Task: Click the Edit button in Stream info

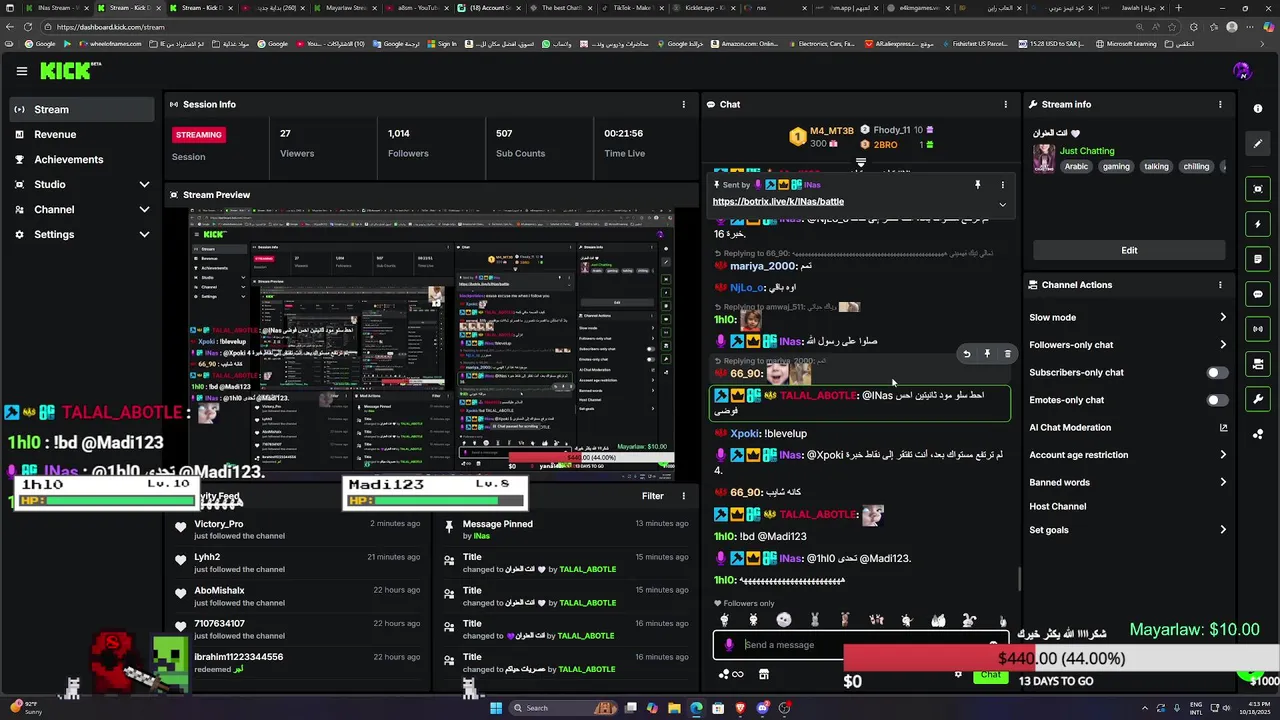Action: (1129, 250)
